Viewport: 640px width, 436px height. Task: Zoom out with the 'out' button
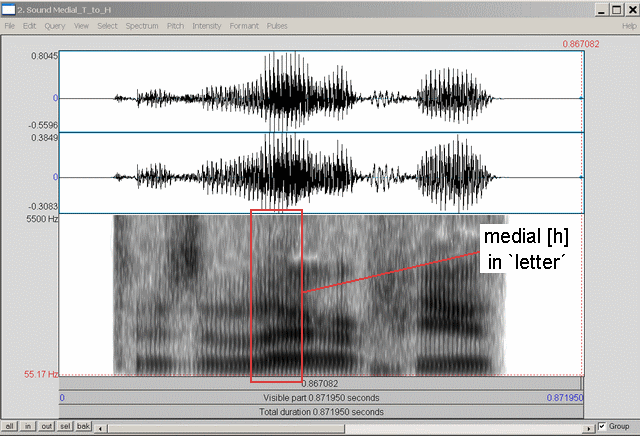click(x=47, y=427)
